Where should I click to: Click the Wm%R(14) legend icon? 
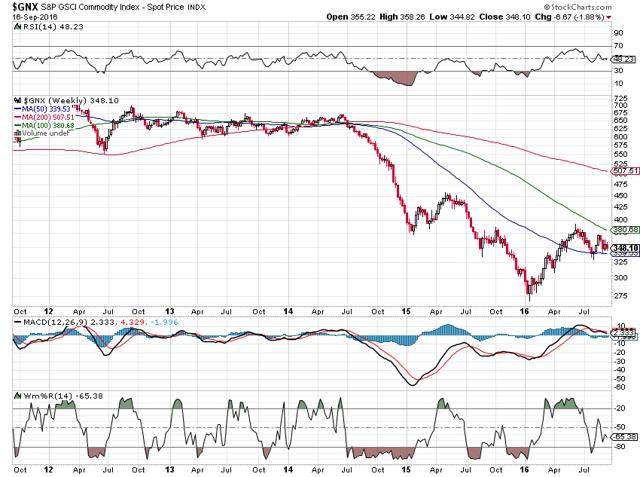(x=18, y=396)
